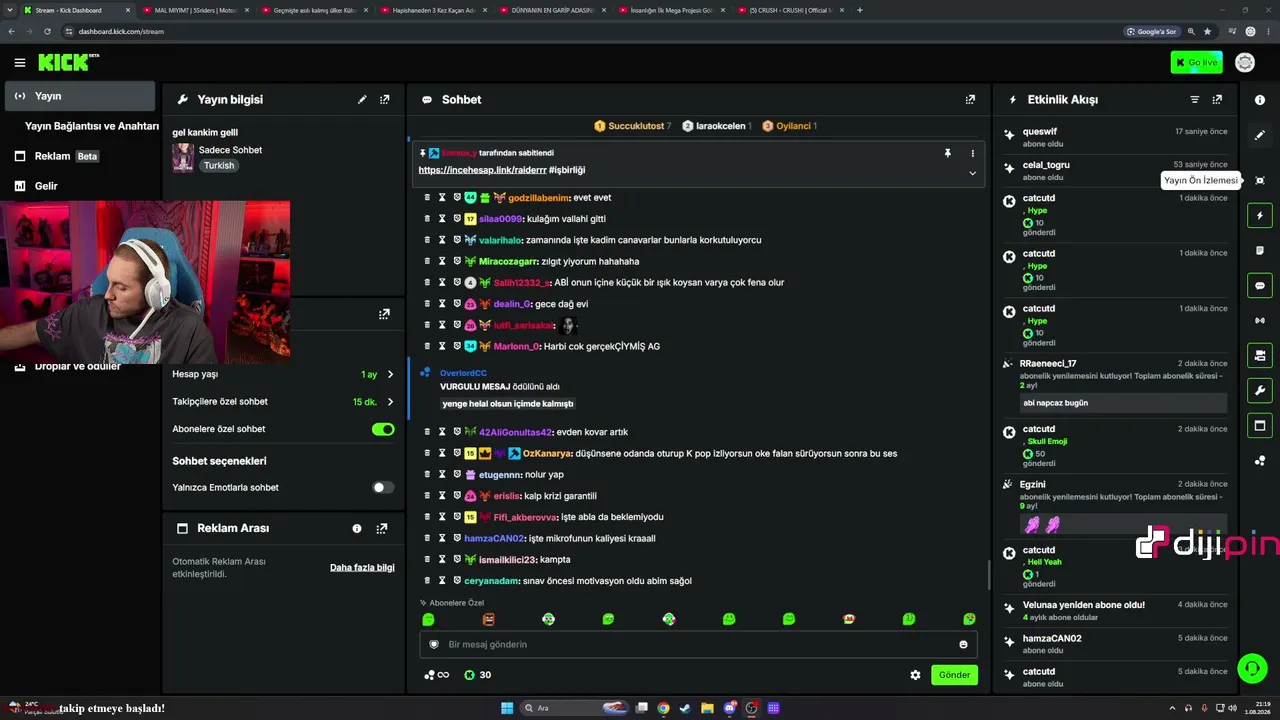Select the celal_togru activity entry
Image resolution: width=1280 pixels, height=720 pixels.
[x=1116, y=170]
